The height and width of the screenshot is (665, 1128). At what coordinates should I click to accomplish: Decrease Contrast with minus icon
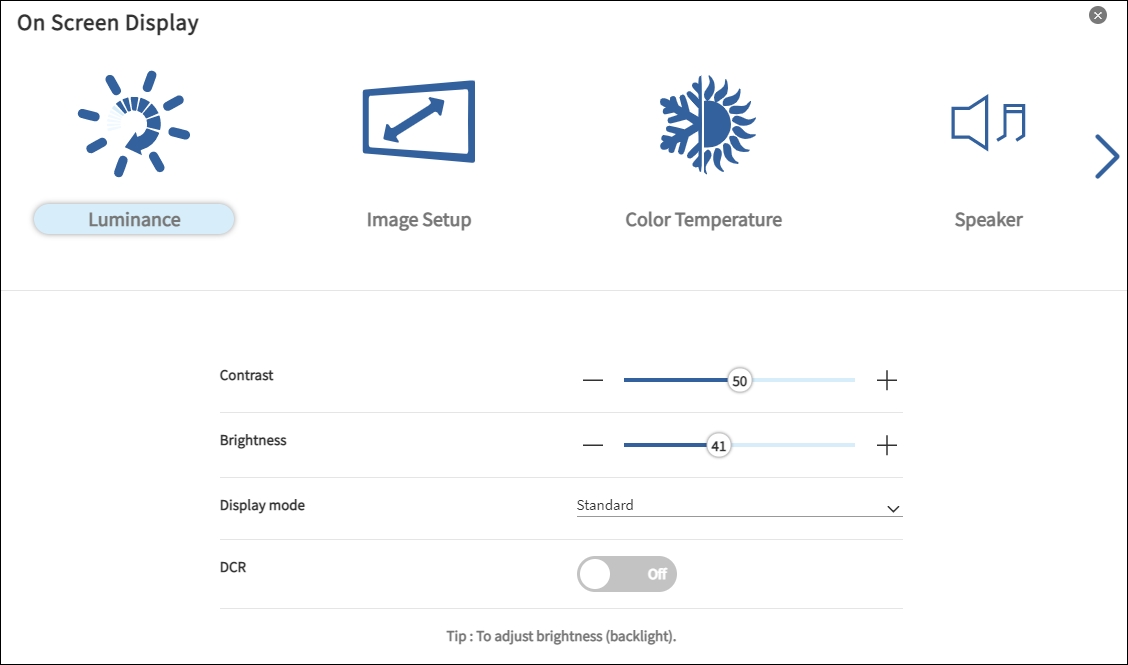coord(593,381)
